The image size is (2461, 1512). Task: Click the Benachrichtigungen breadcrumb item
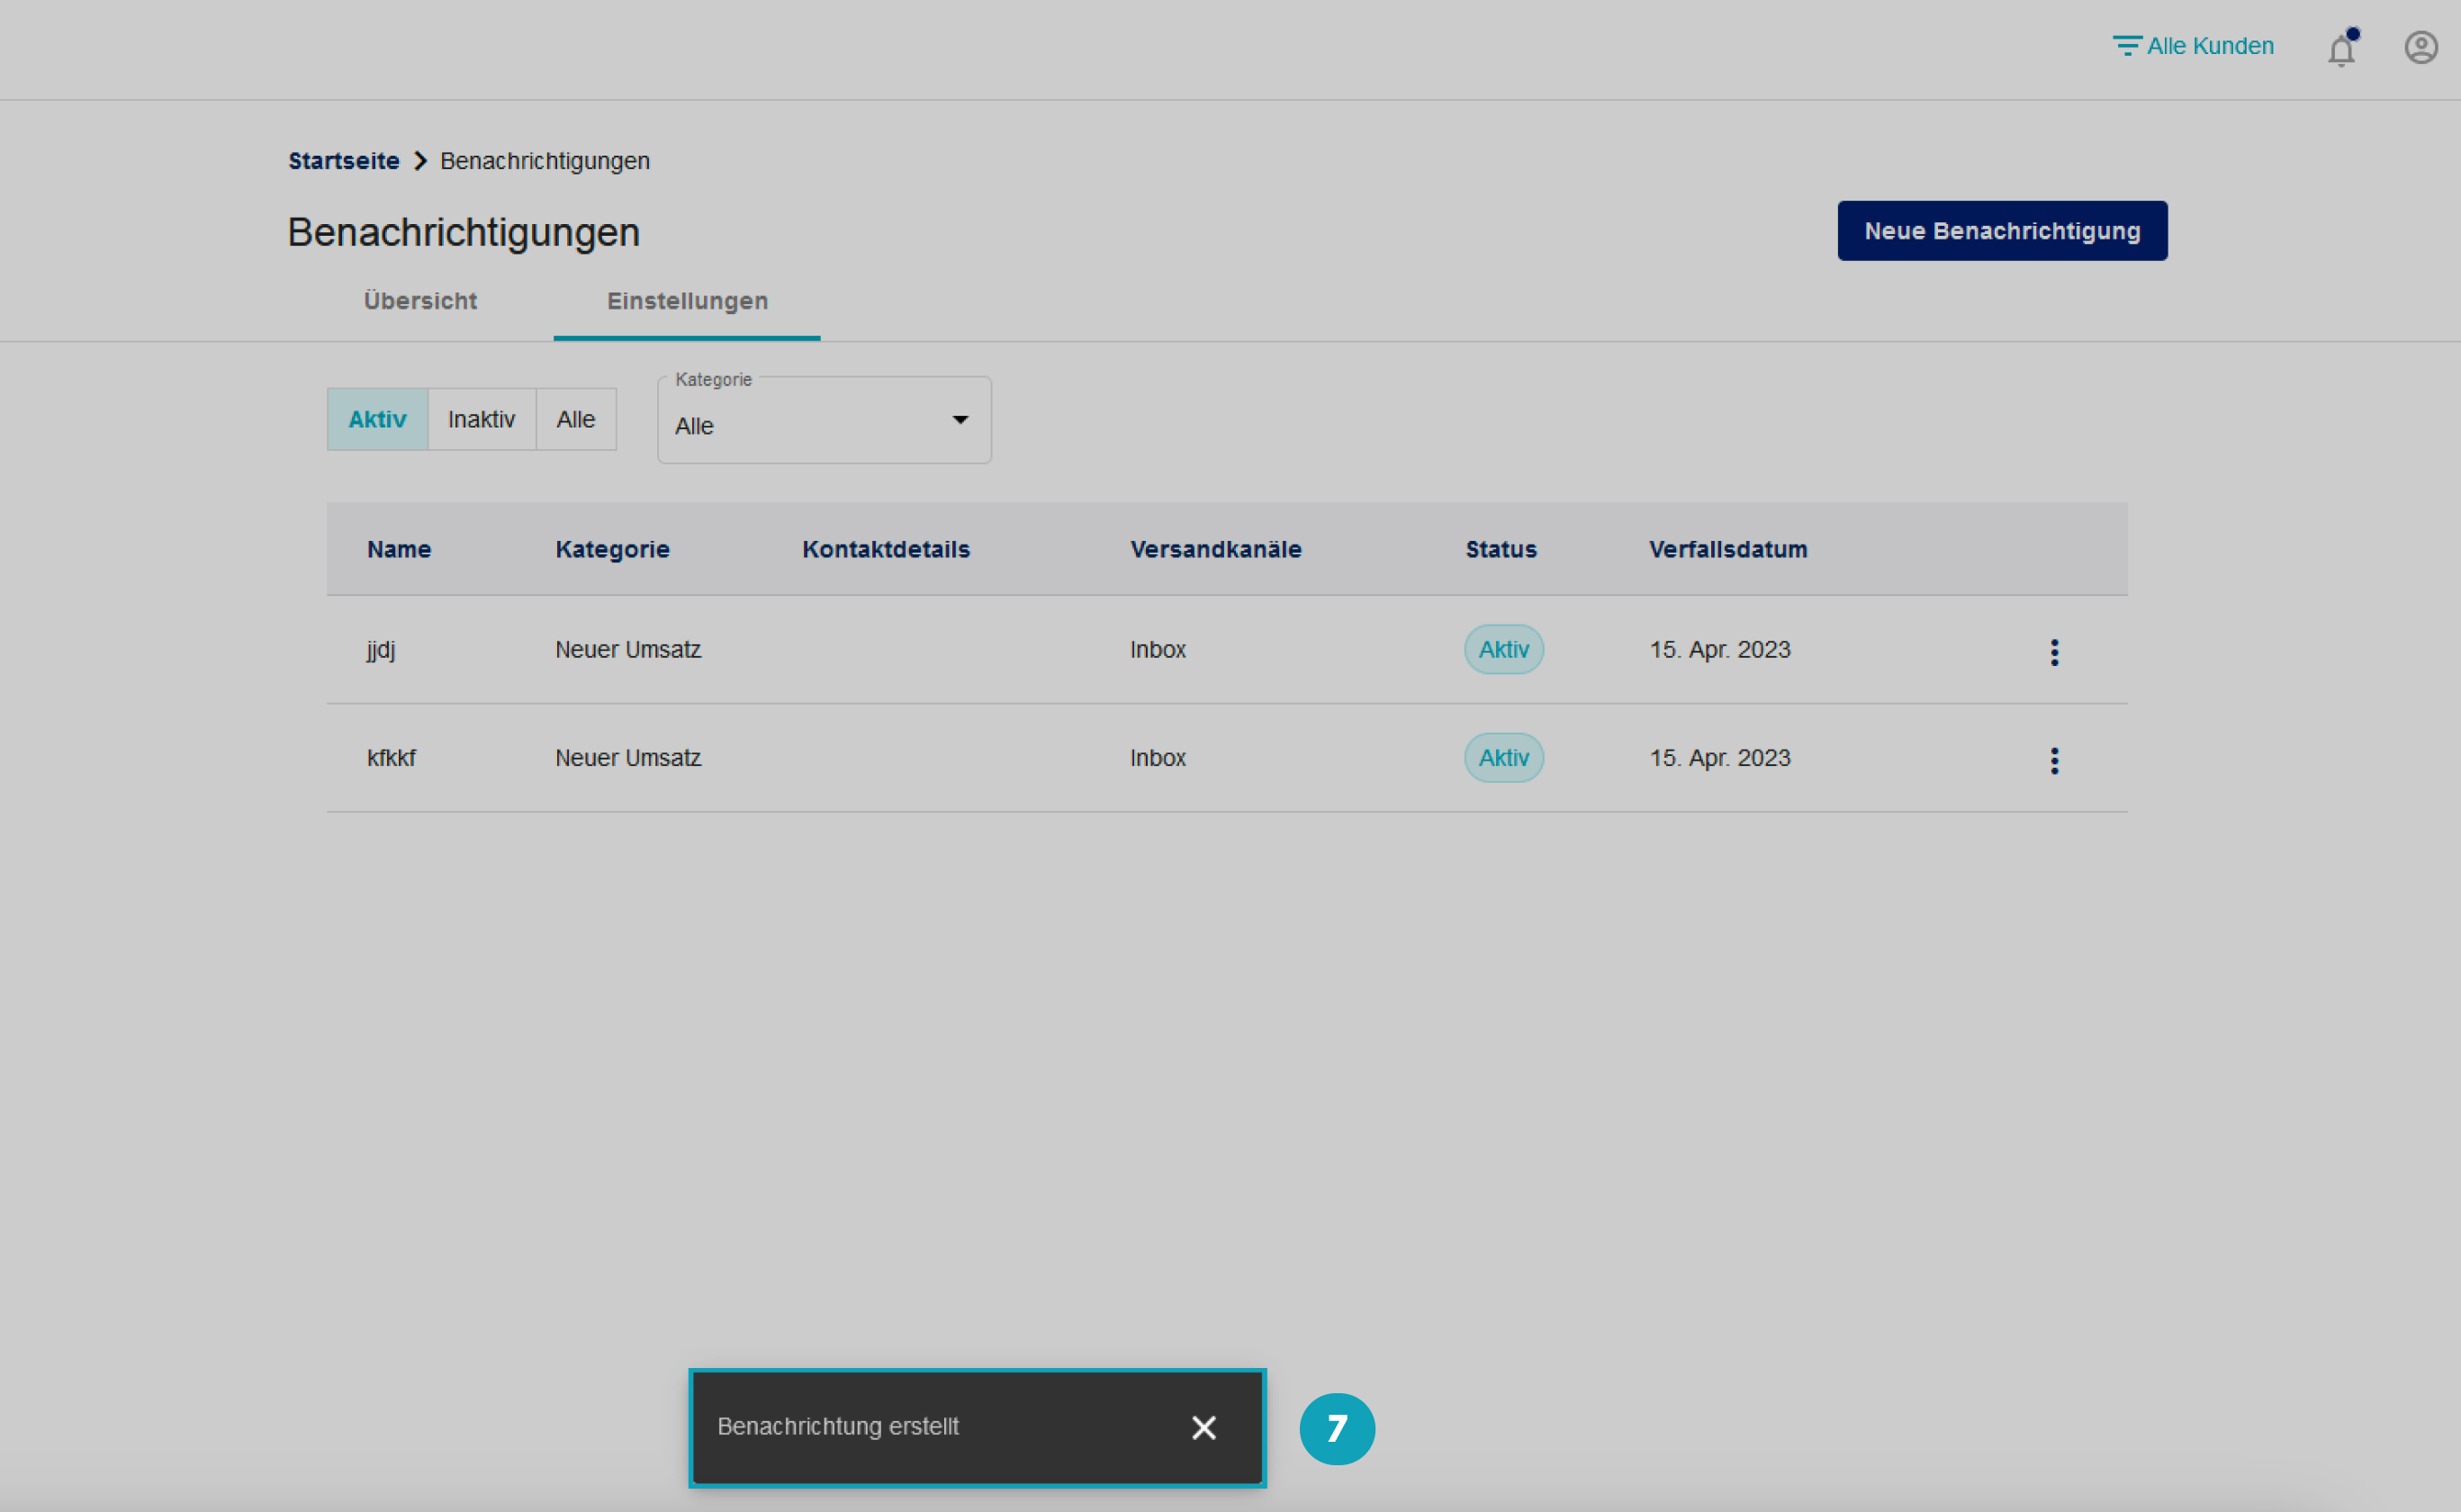pos(545,161)
